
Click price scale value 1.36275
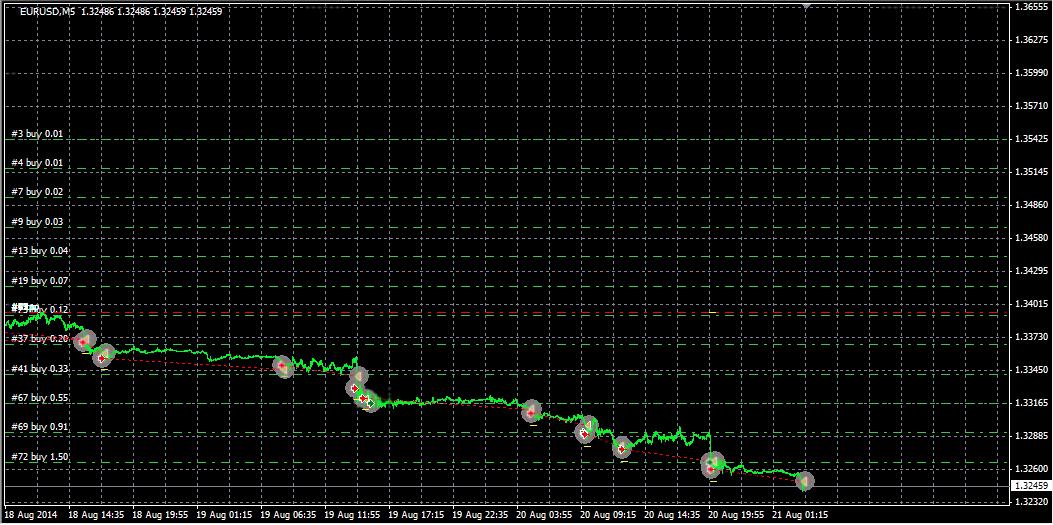(1032, 40)
